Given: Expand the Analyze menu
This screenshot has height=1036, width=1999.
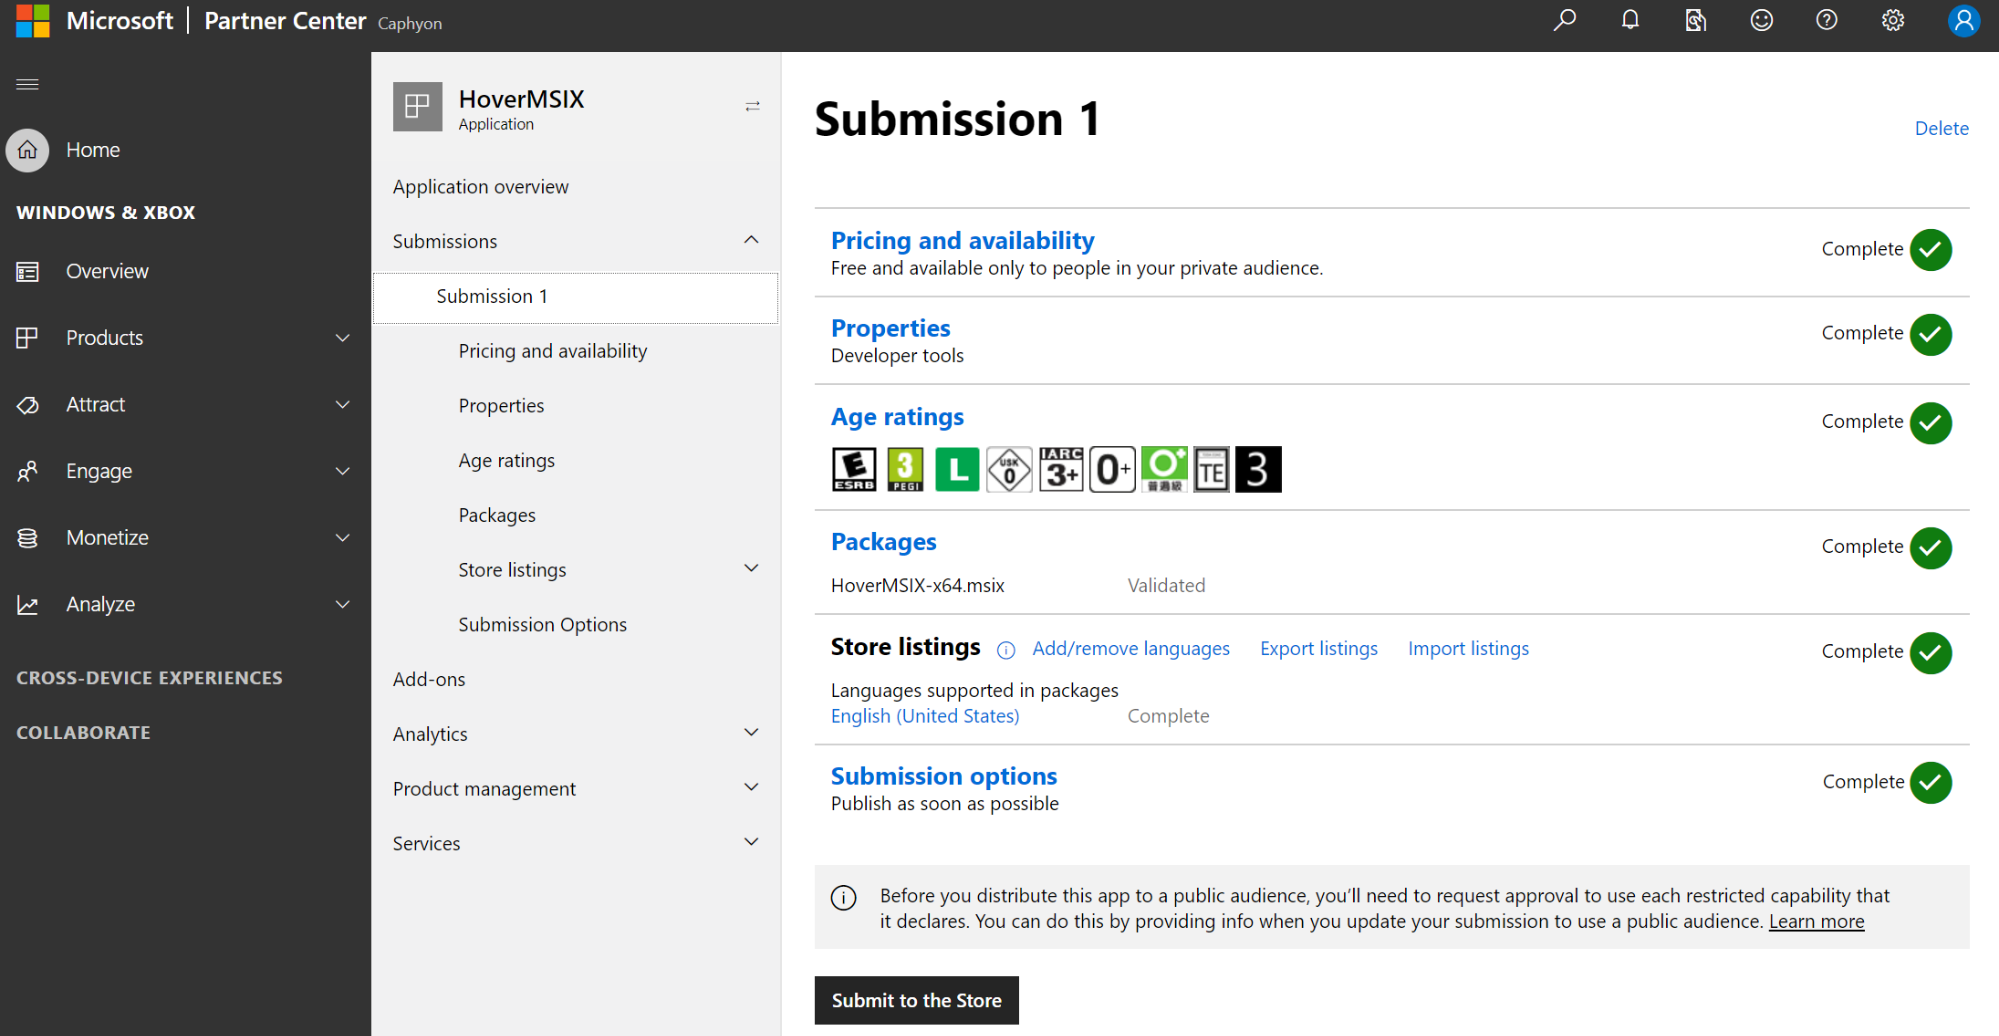Looking at the screenshot, I should [x=343, y=604].
